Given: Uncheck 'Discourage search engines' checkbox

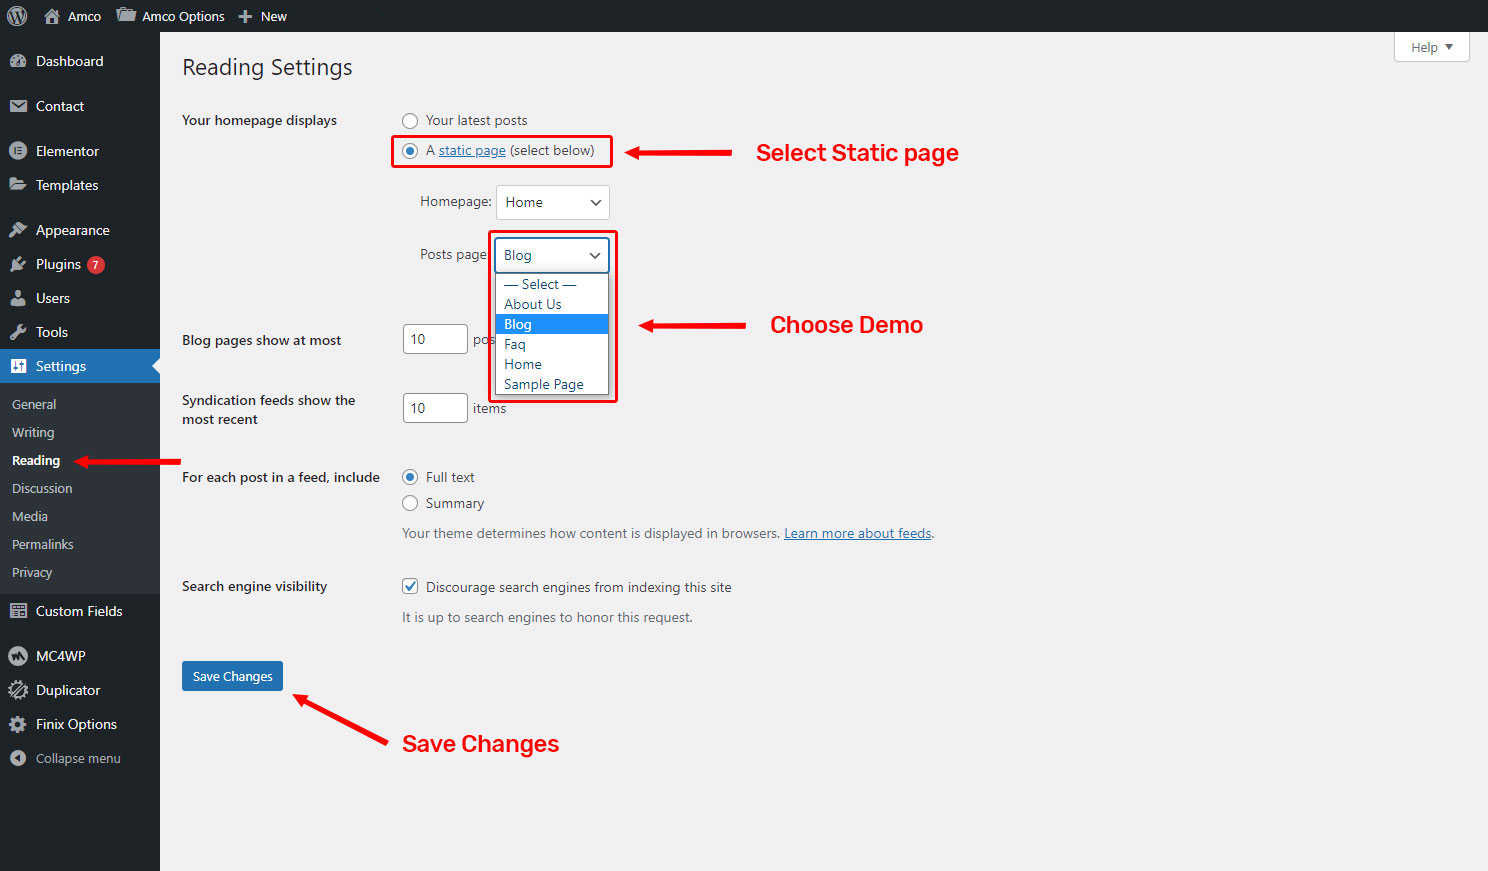Looking at the screenshot, I should pos(410,587).
